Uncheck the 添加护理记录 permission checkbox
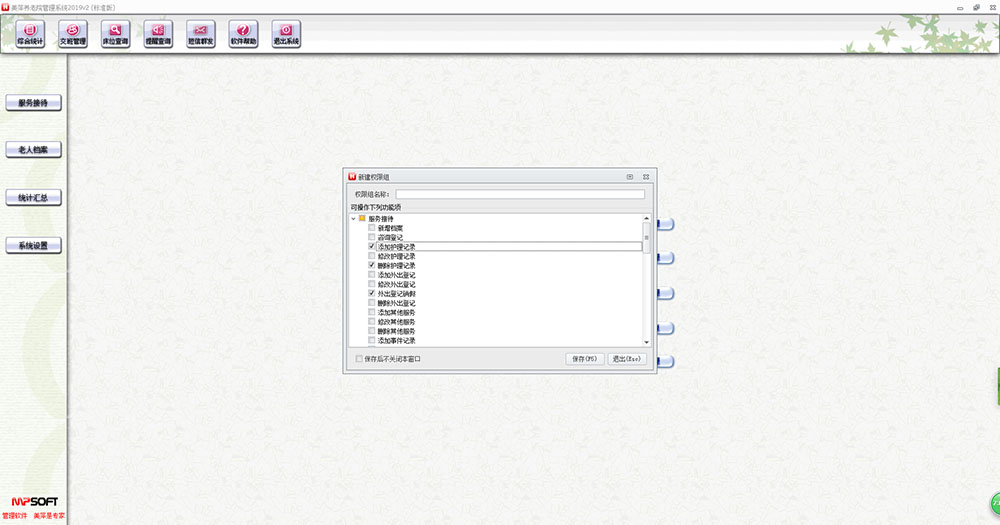 click(x=372, y=246)
